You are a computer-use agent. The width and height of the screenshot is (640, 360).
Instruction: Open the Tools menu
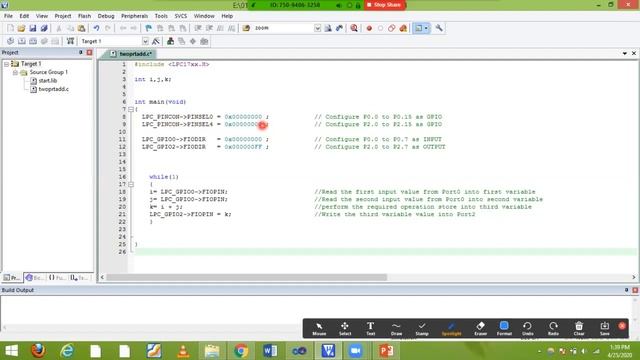tap(161, 16)
